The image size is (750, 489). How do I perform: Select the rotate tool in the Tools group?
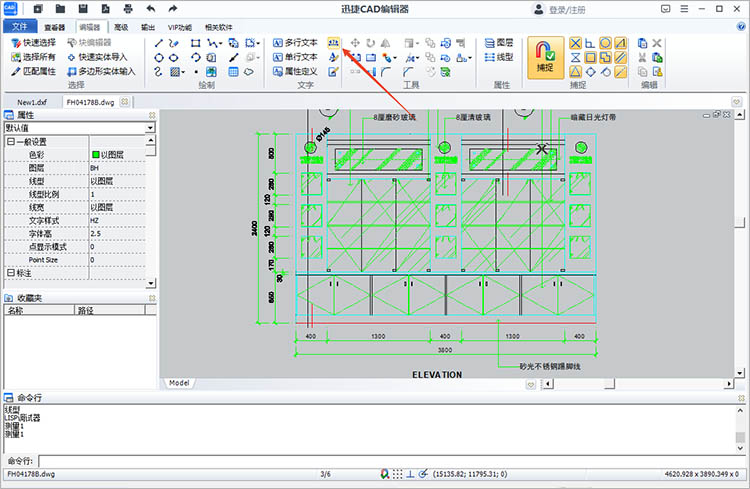371,43
